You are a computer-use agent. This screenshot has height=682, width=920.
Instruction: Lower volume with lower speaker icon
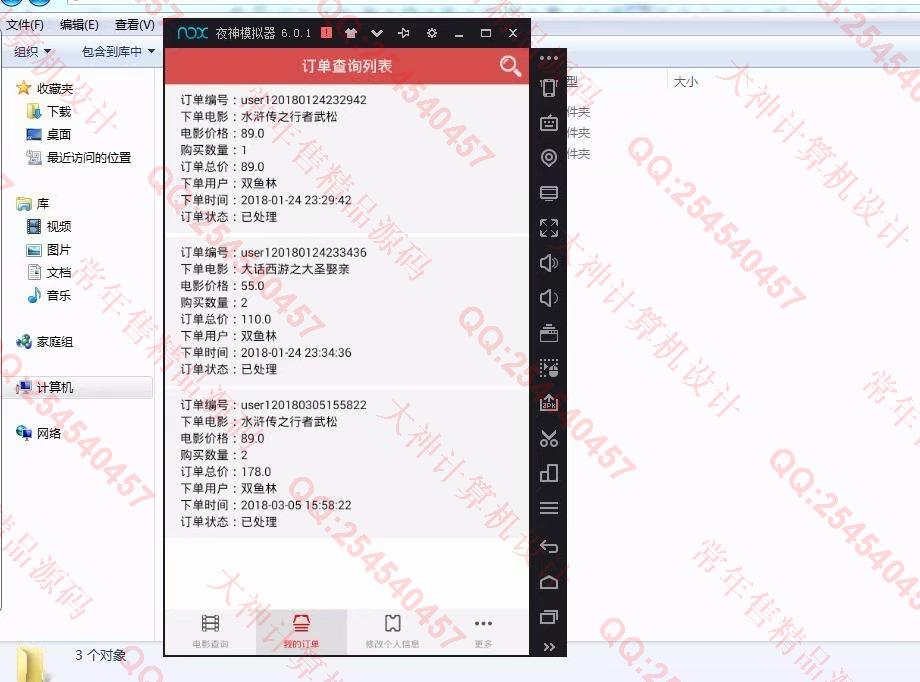click(549, 298)
